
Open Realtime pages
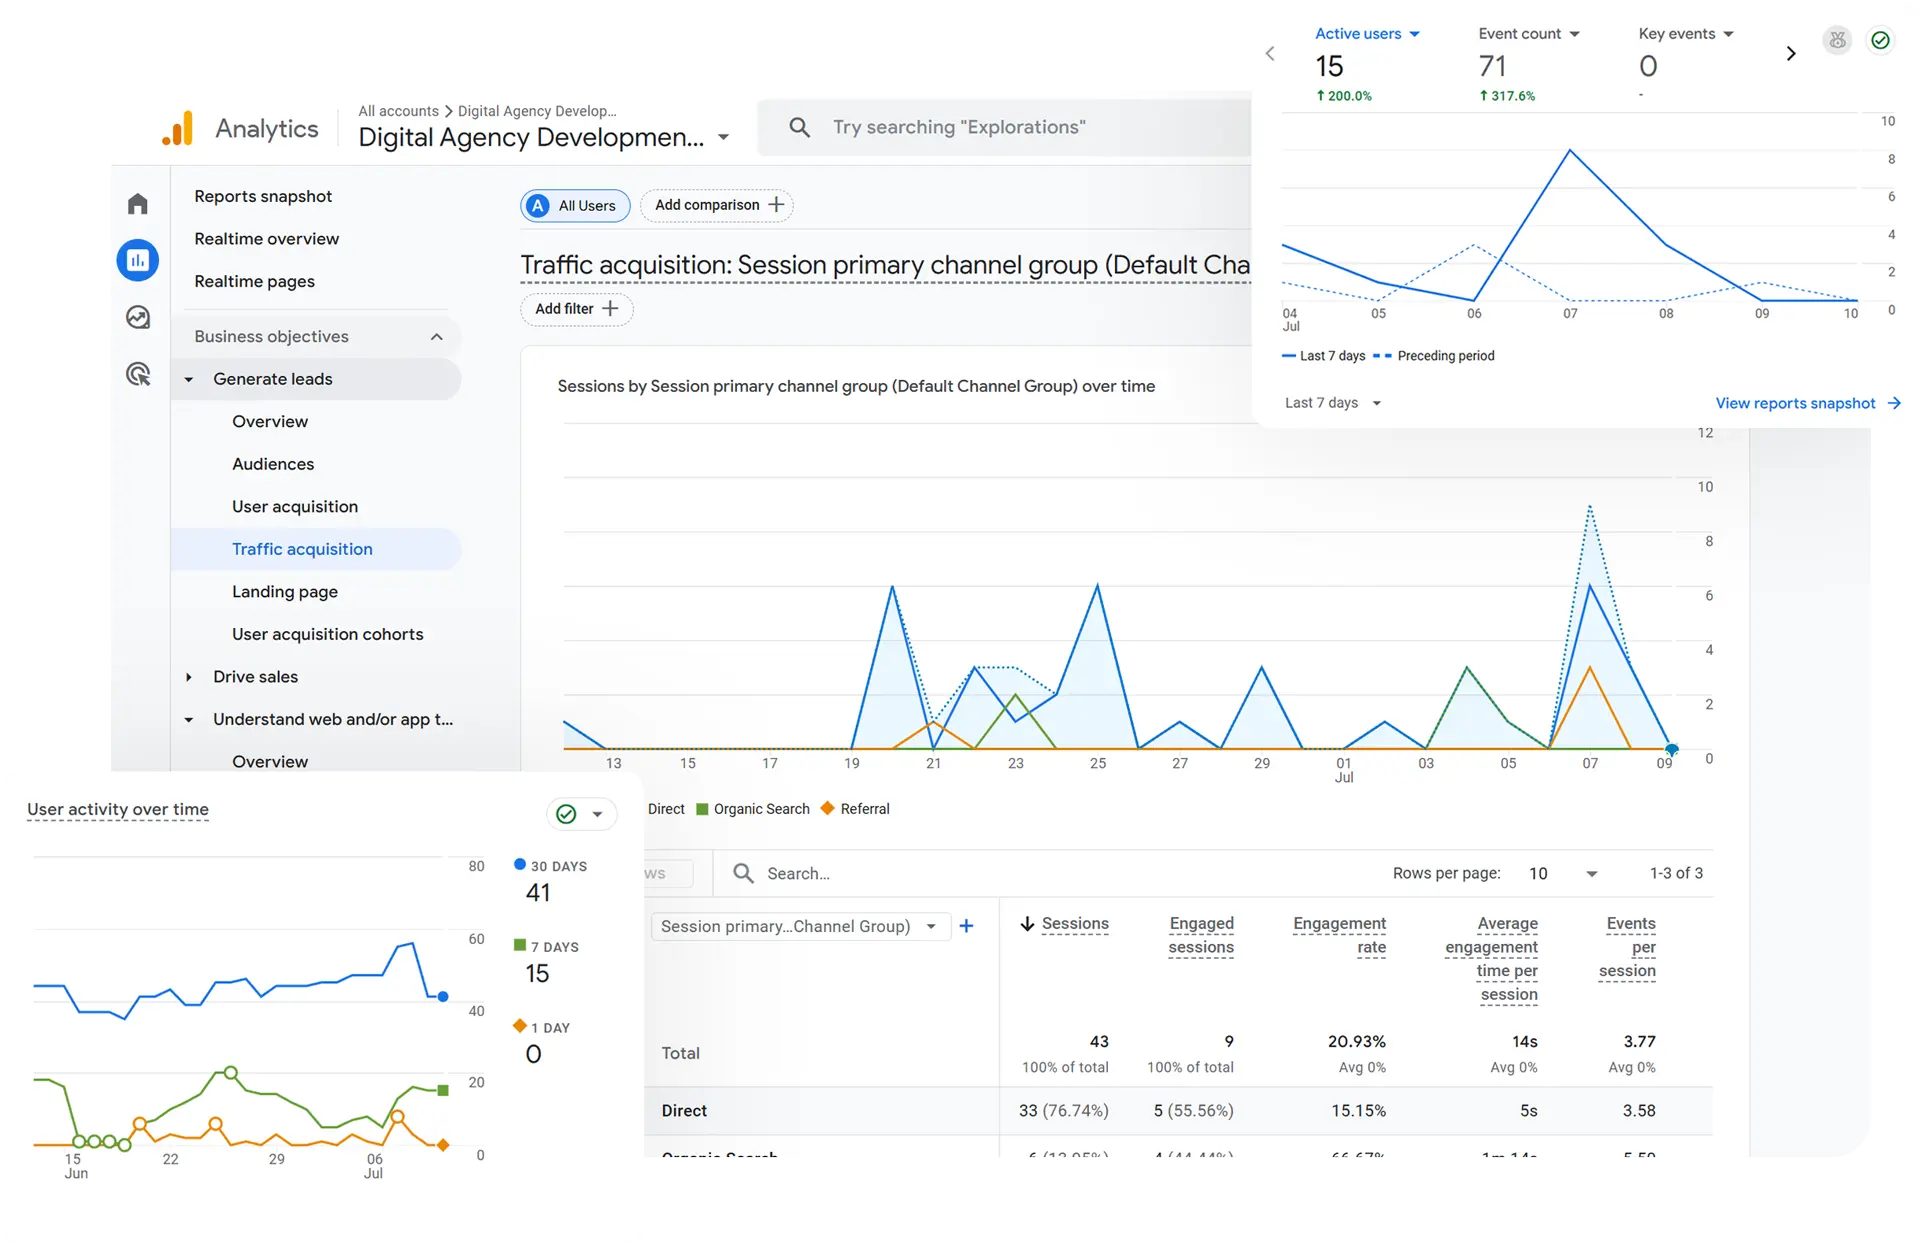pyautogui.click(x=254, y=282)
